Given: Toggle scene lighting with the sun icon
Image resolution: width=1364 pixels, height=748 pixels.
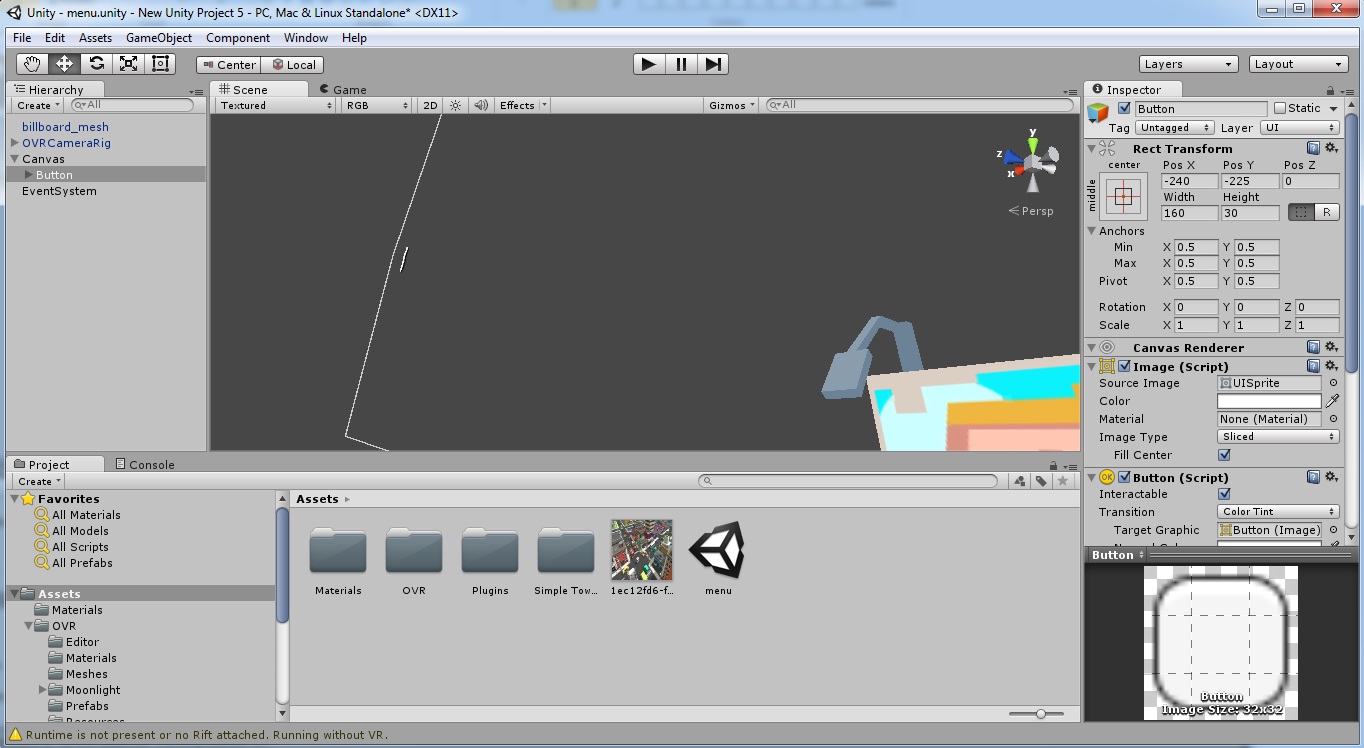Looking at the screenshot, I should (455, 104).
